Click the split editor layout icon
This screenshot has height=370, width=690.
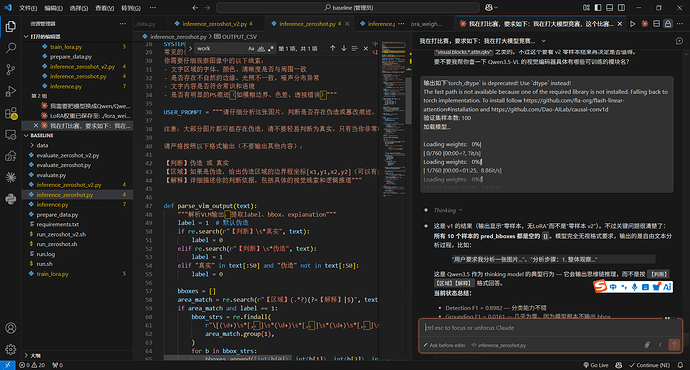(x=656, y=24)
